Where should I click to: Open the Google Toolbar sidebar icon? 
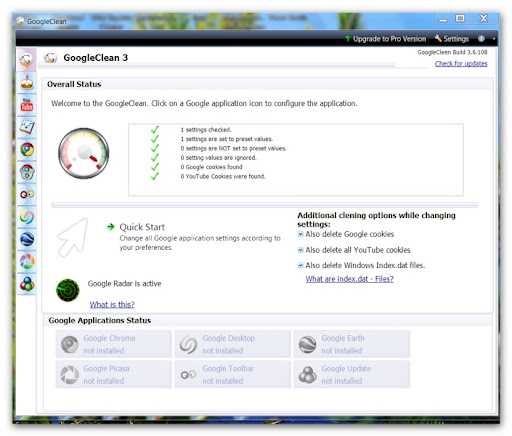[x=27, y=194]
